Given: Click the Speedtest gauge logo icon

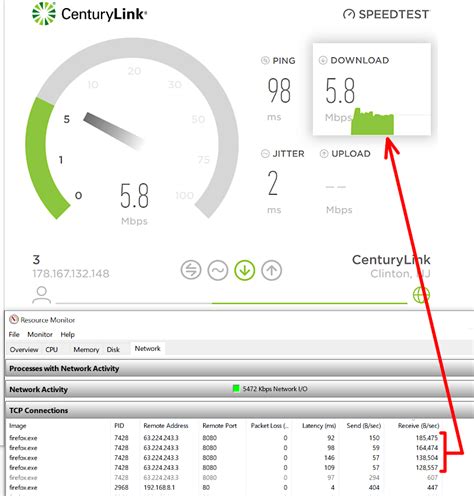Looking at the screenshot, I should [349, 14].
